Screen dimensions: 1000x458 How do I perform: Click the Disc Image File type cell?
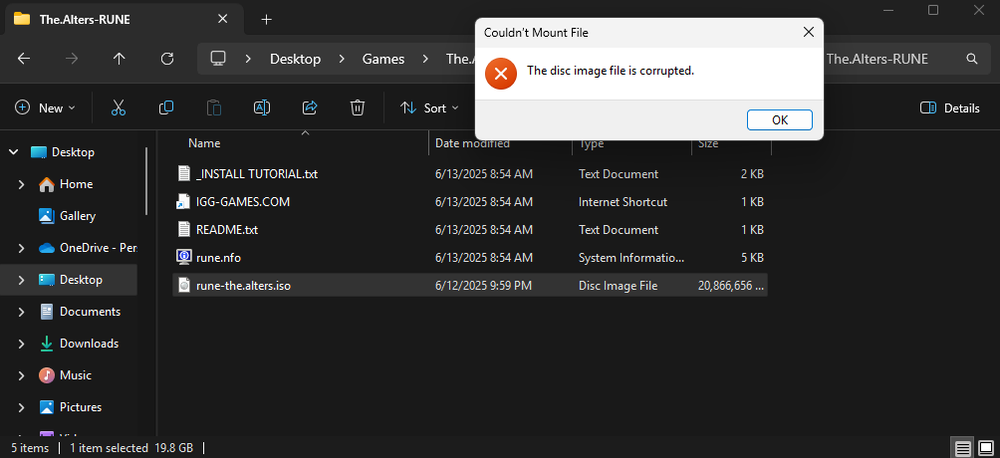click(618, 286)
